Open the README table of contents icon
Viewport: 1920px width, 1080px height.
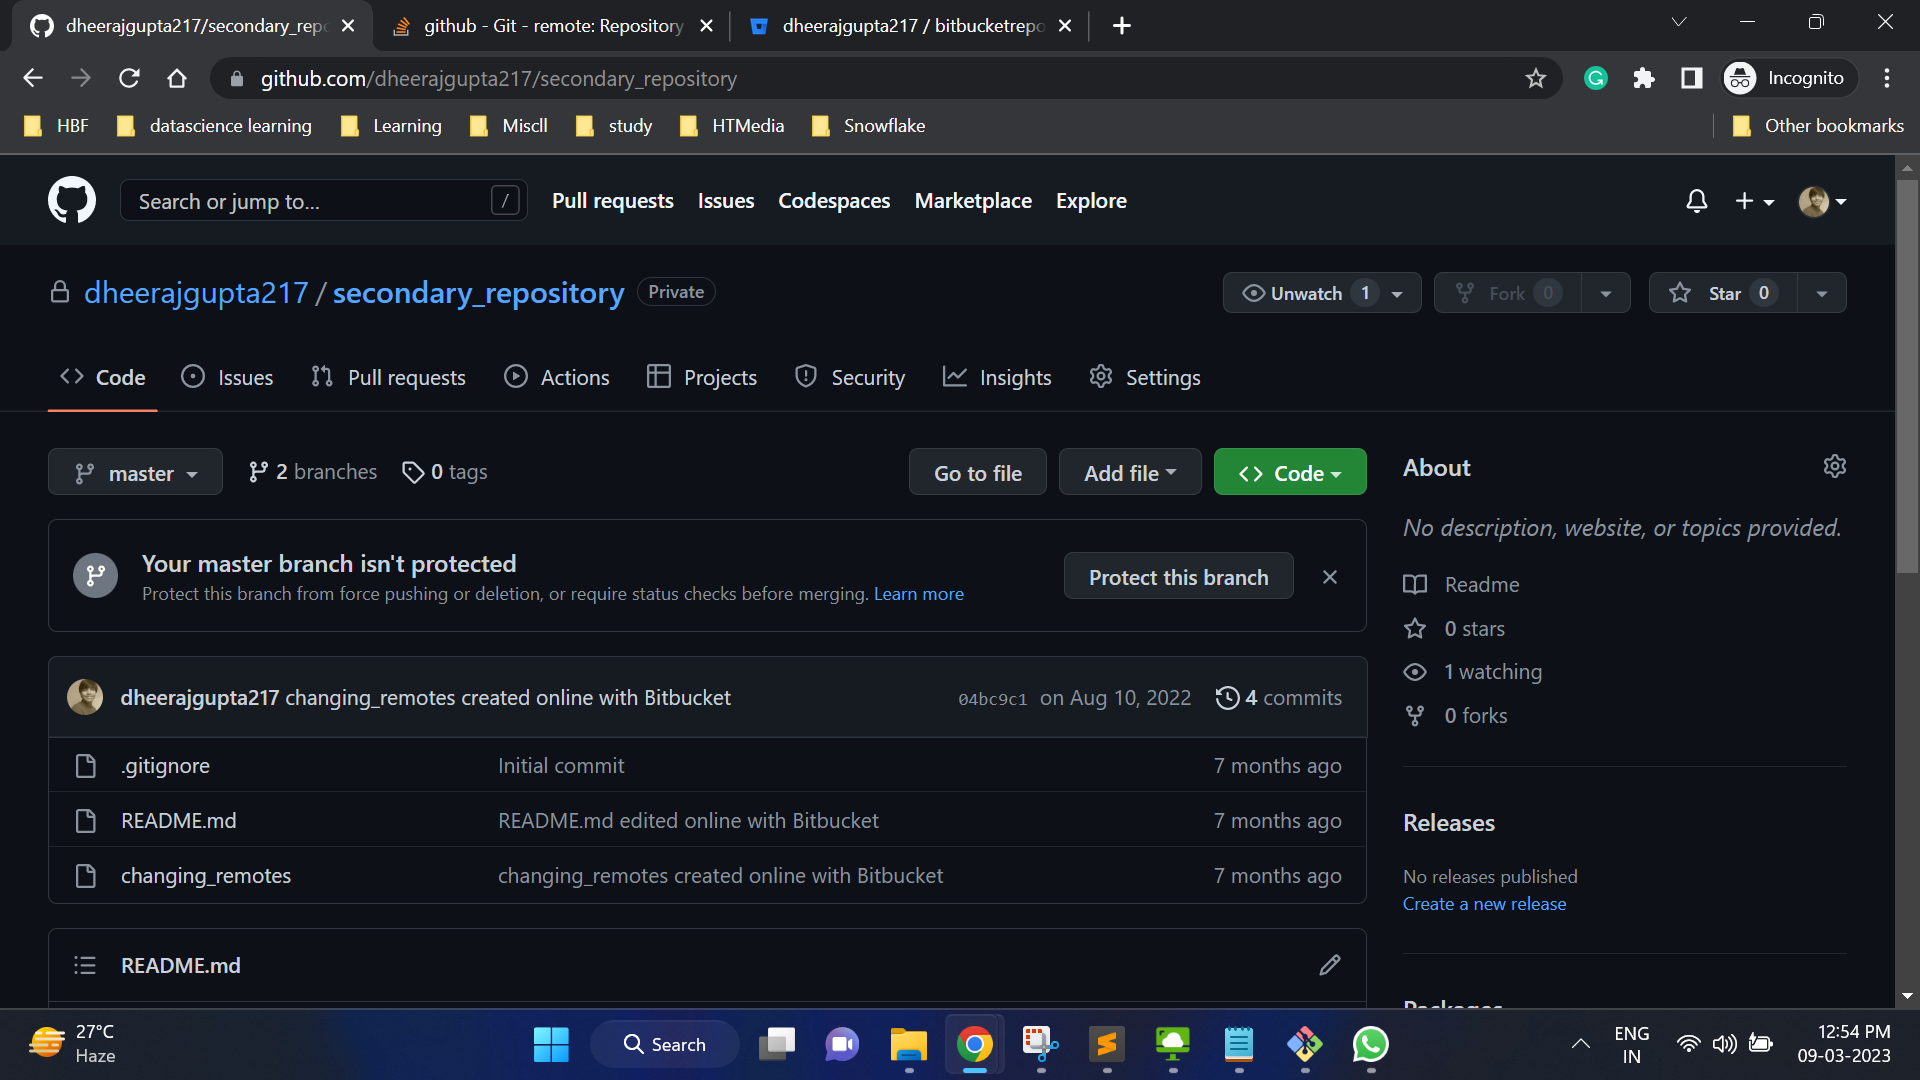(x=85, y=964)
